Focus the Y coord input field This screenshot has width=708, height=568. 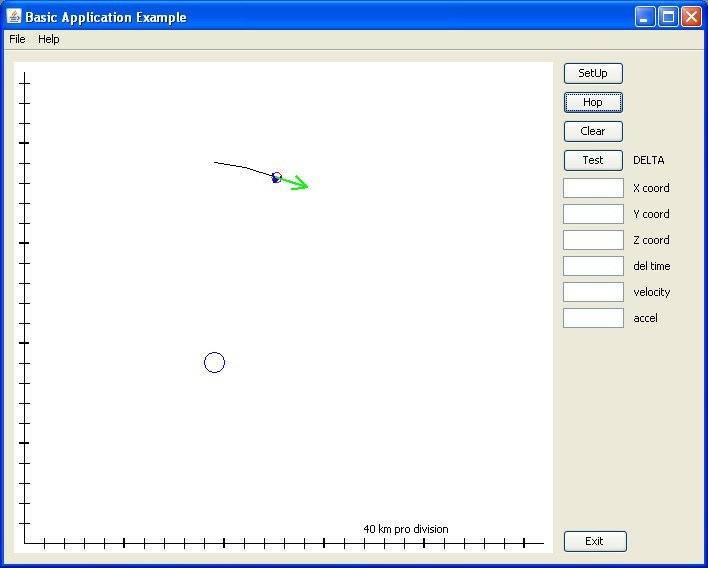[593, 214]
